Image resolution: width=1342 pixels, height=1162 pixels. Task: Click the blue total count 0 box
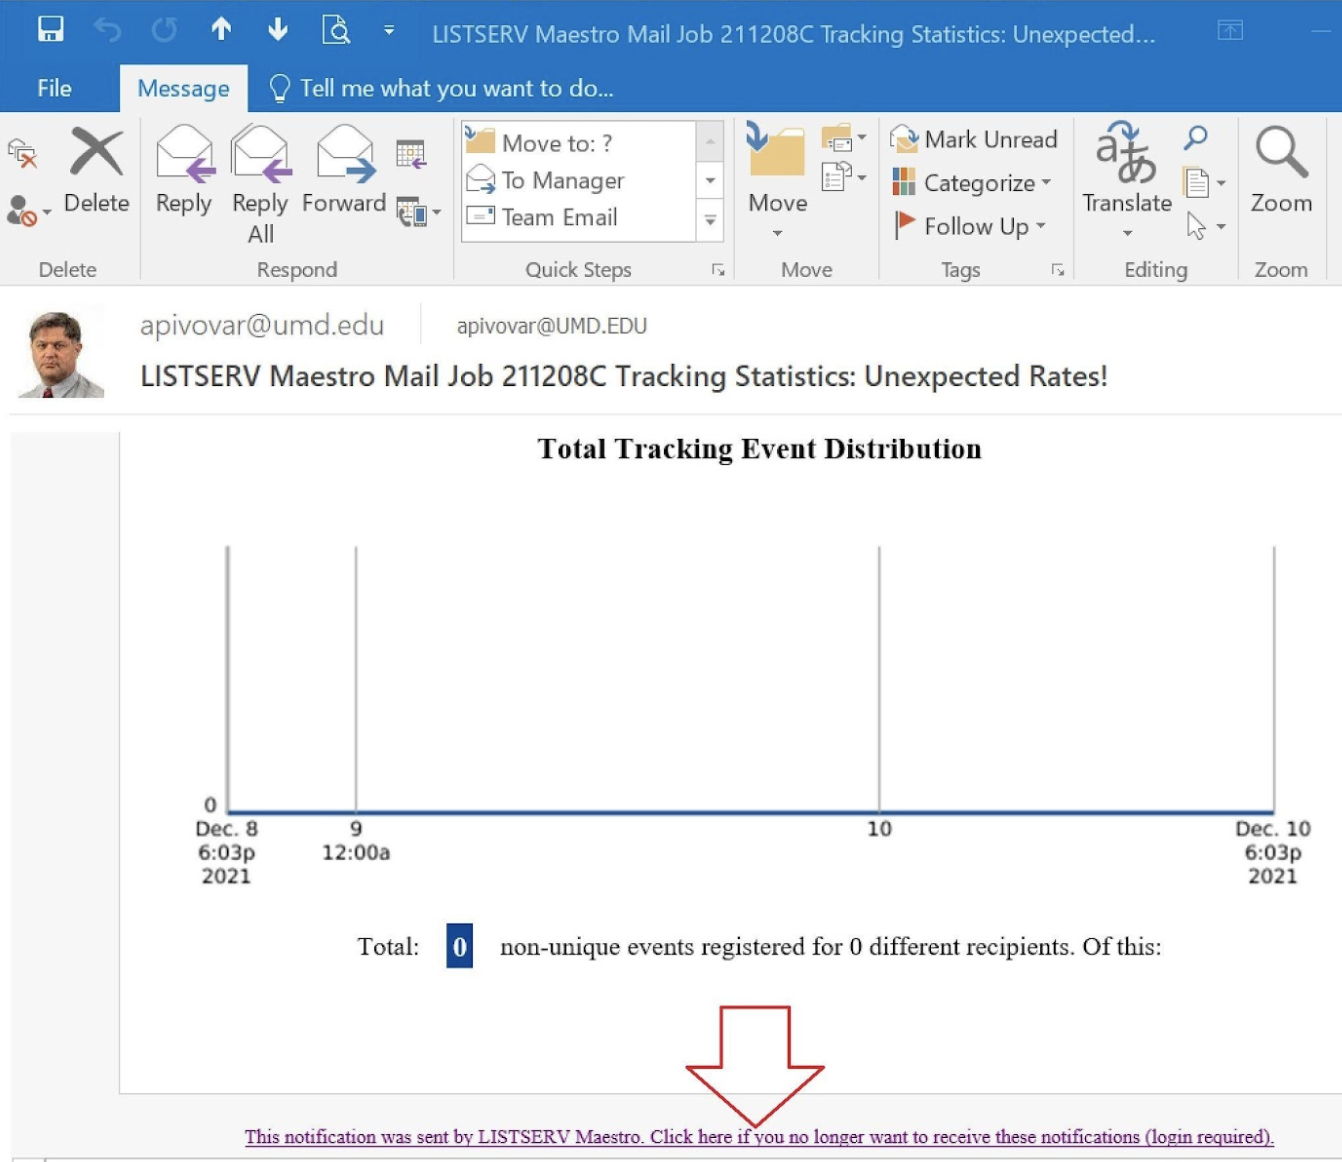(x=459, y=946)
